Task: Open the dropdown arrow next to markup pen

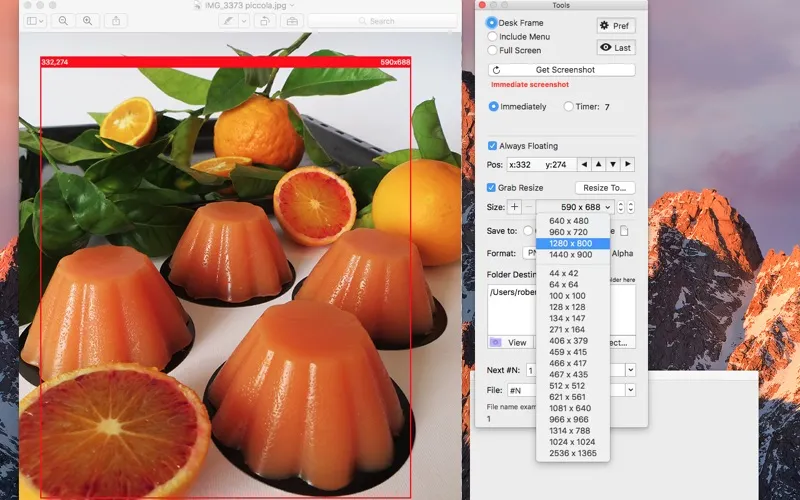Action: (244, 21)
